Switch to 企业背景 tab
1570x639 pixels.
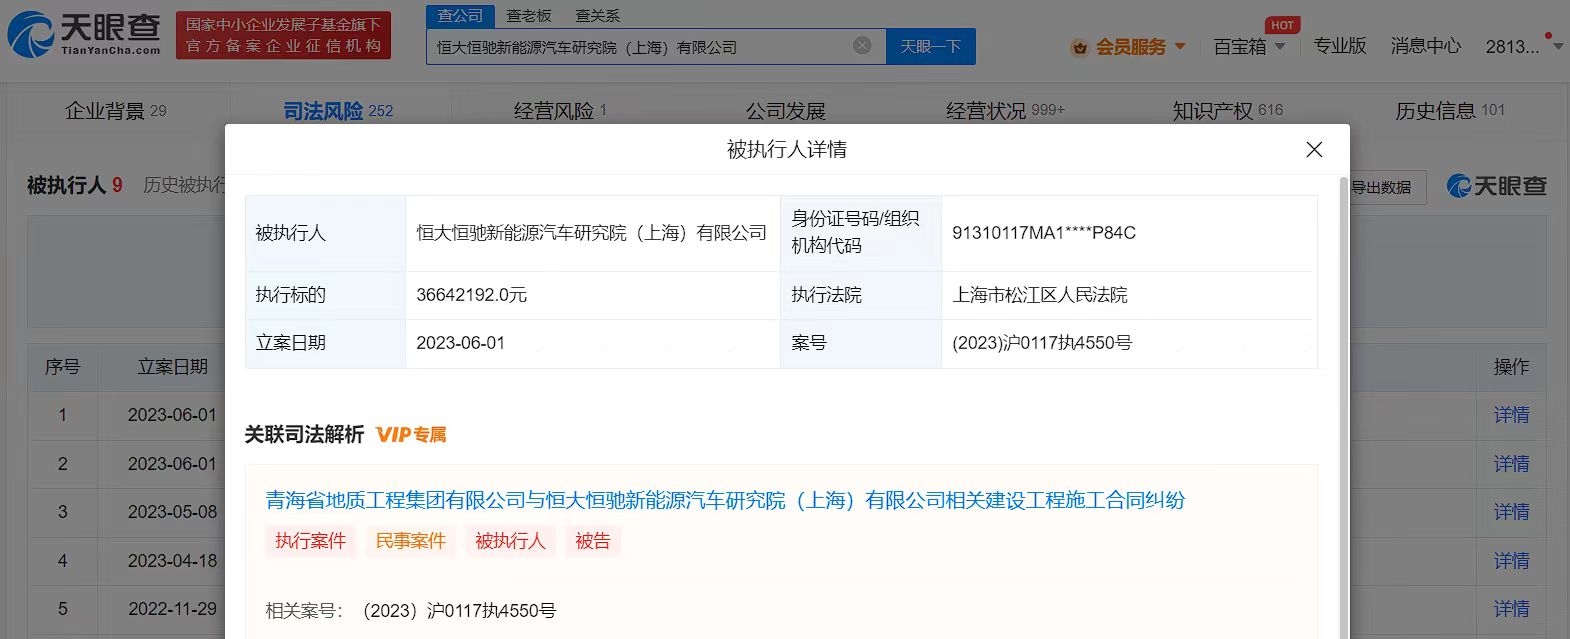pos(116,110)
